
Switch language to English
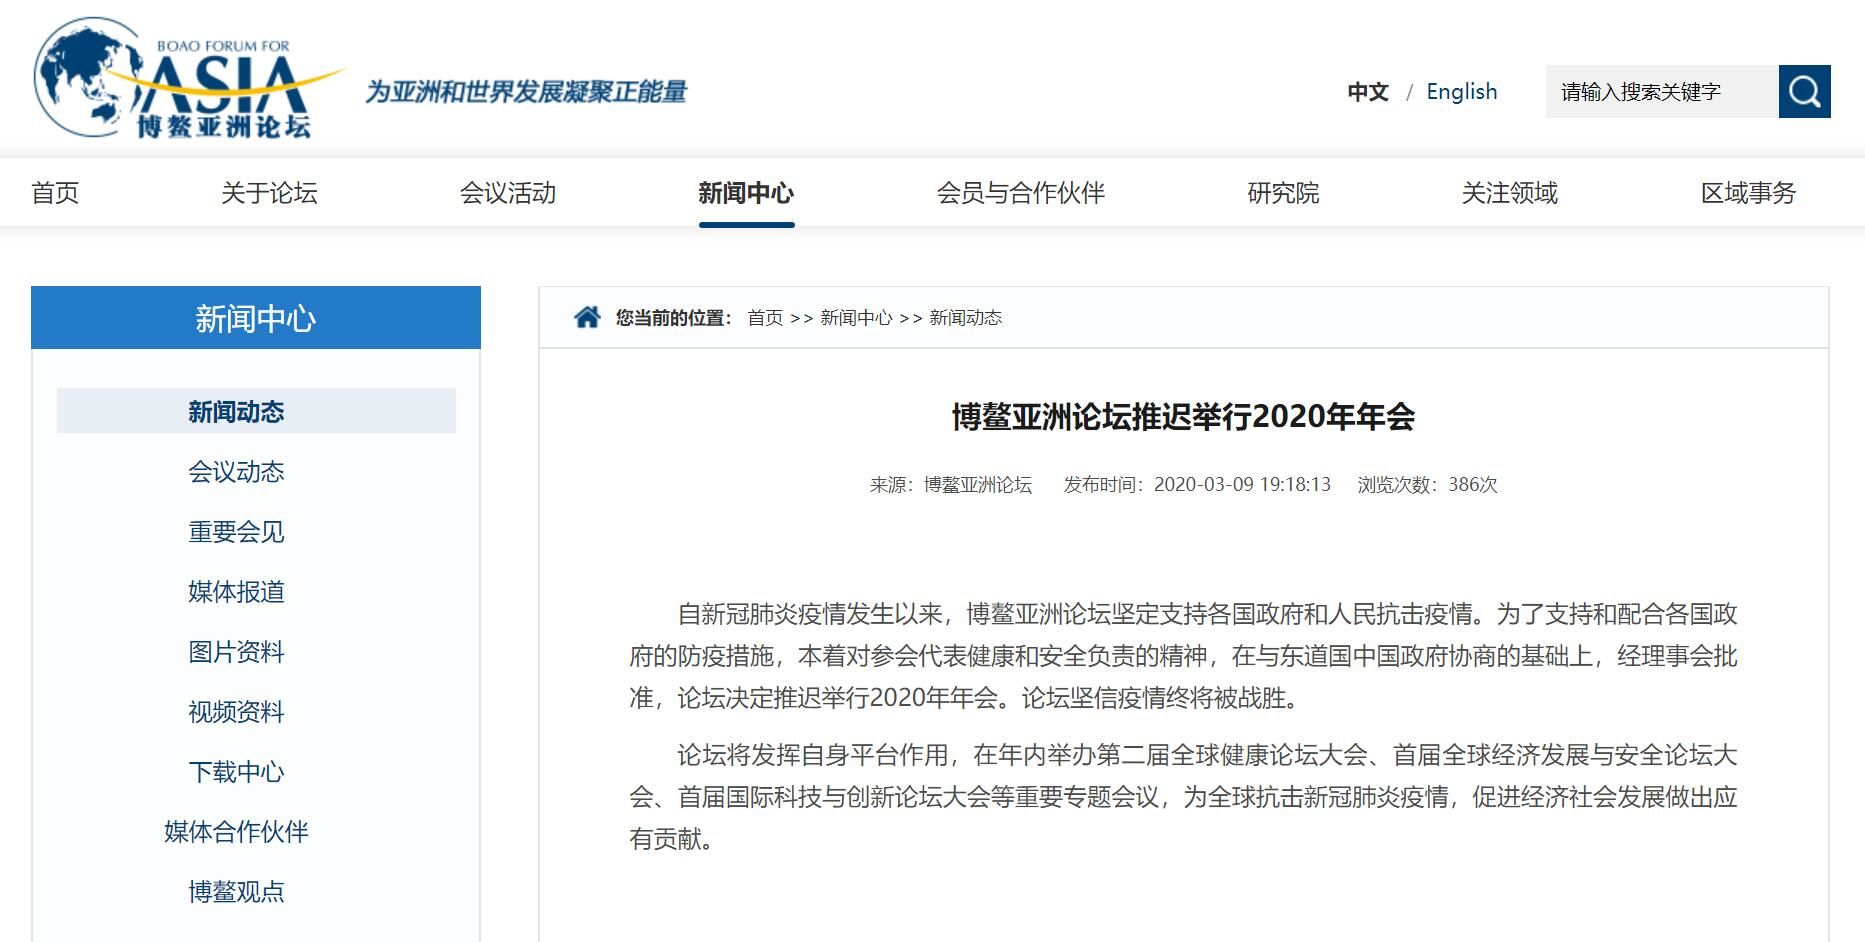[x=1461, y=92]
